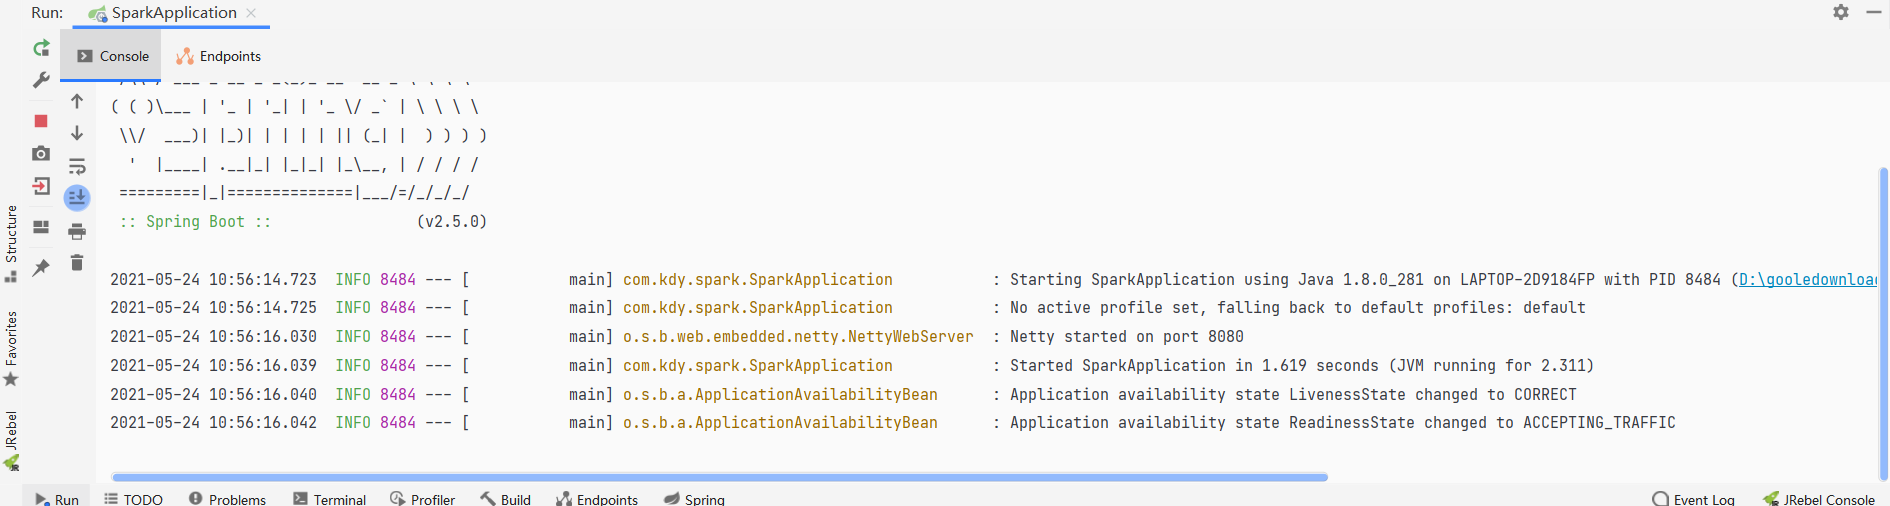Stop the running application
Image resolution: width=1890 pixels, height=506 pixels.
point(41,121)
